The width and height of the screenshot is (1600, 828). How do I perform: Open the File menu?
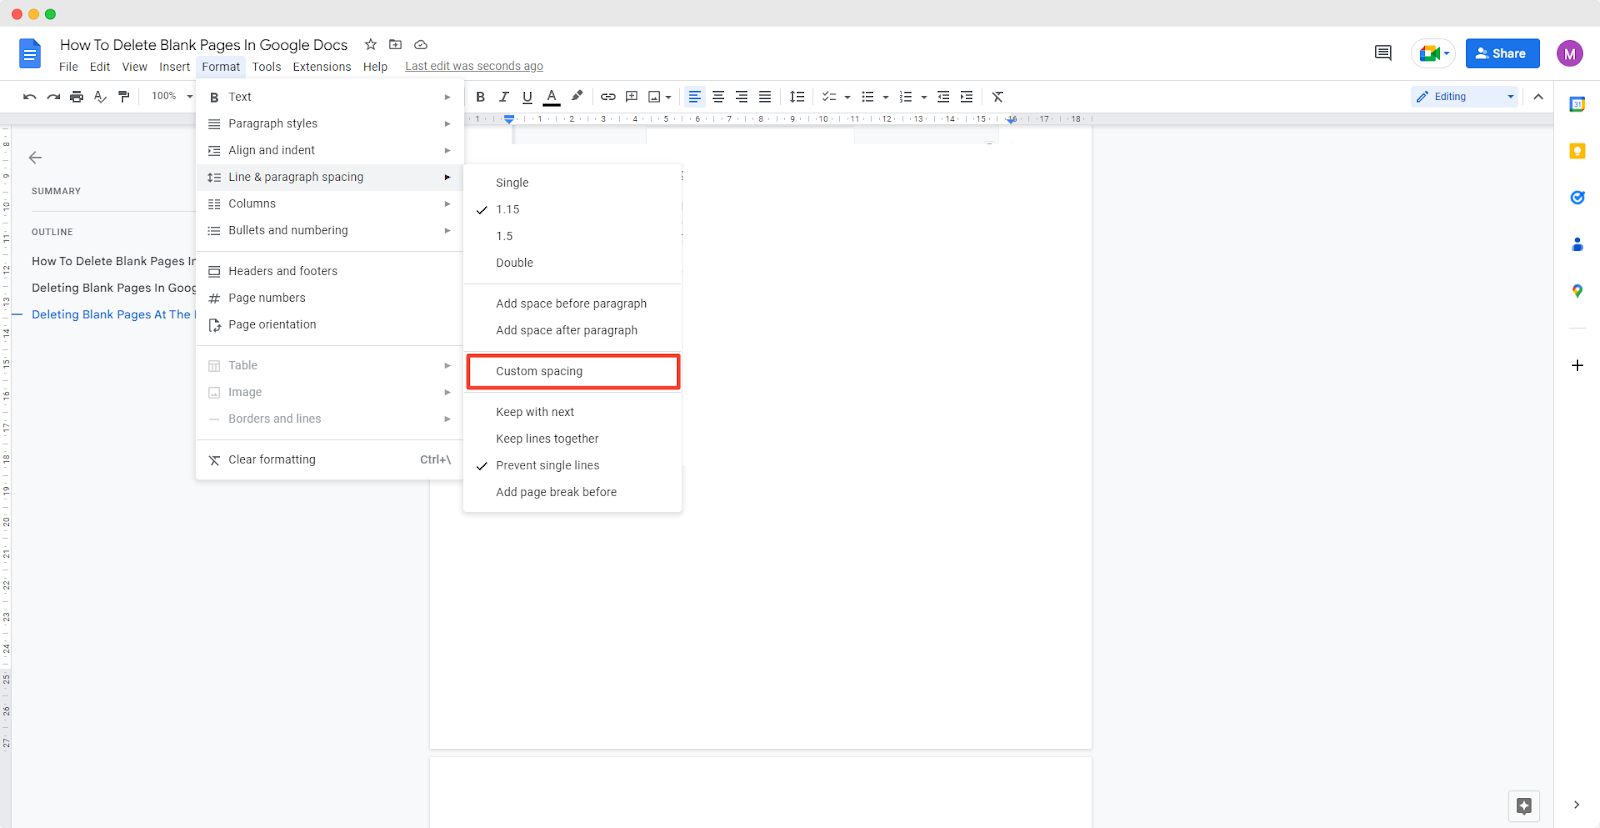coord(68,67)
